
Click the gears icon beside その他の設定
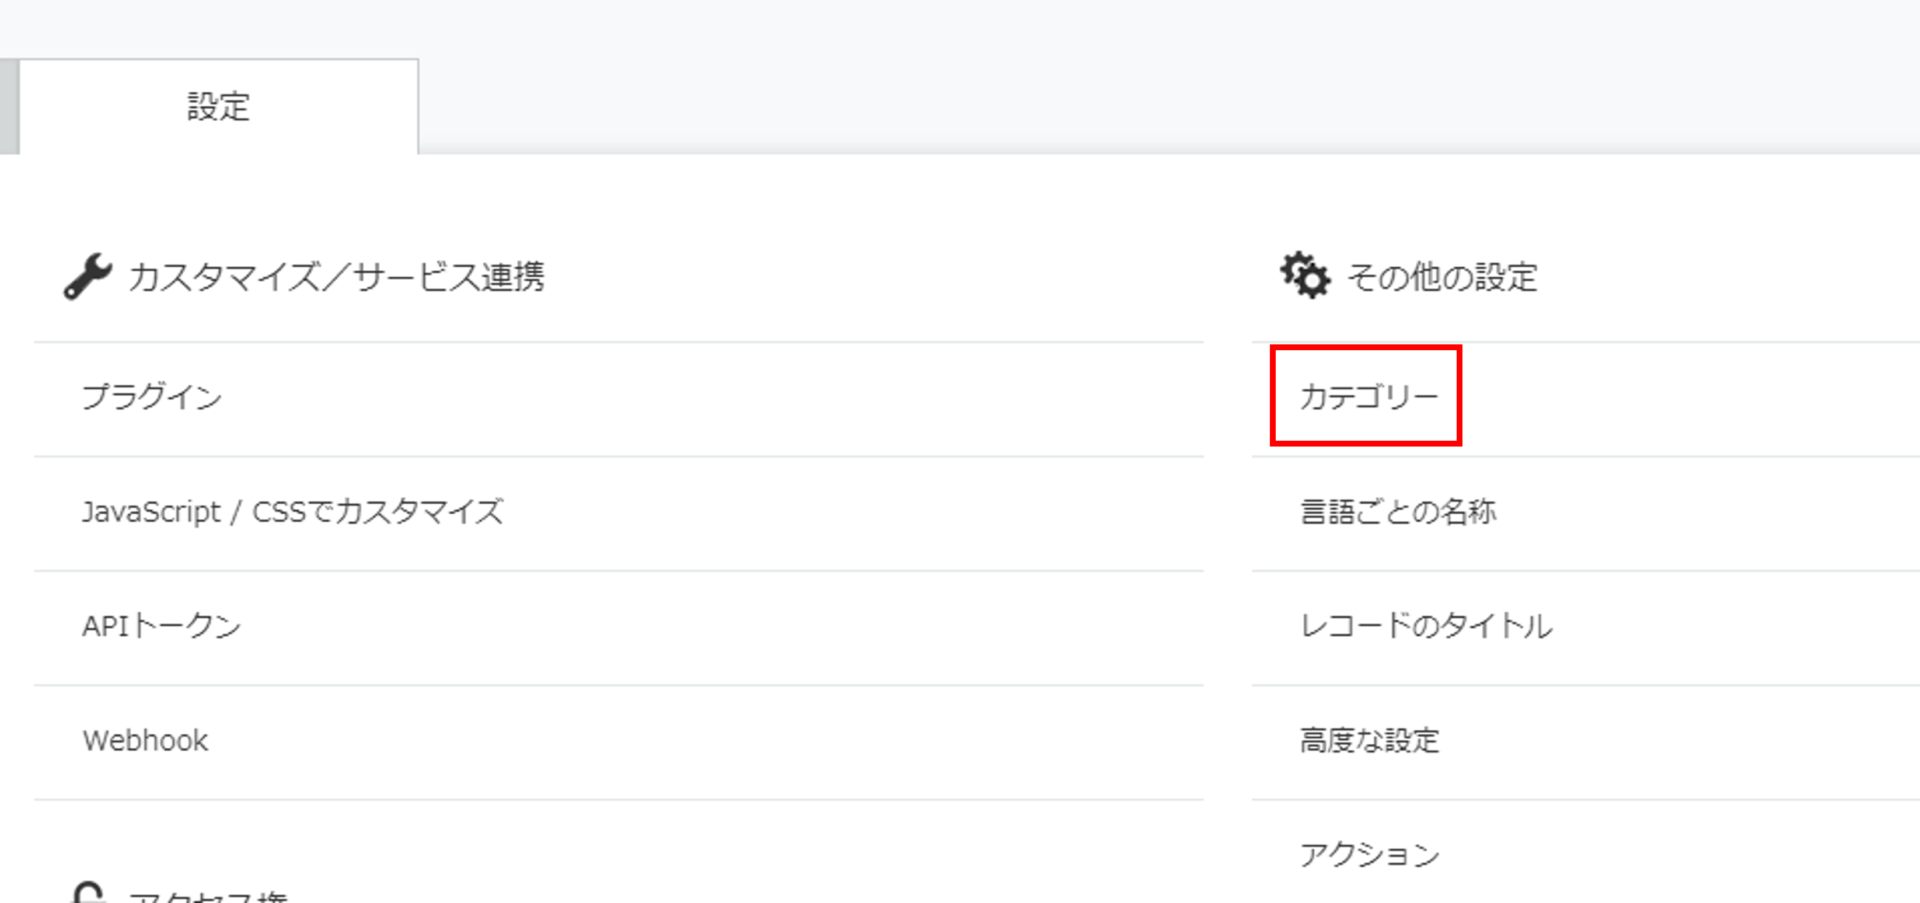pyautogui.click(x=1305, y=275)
